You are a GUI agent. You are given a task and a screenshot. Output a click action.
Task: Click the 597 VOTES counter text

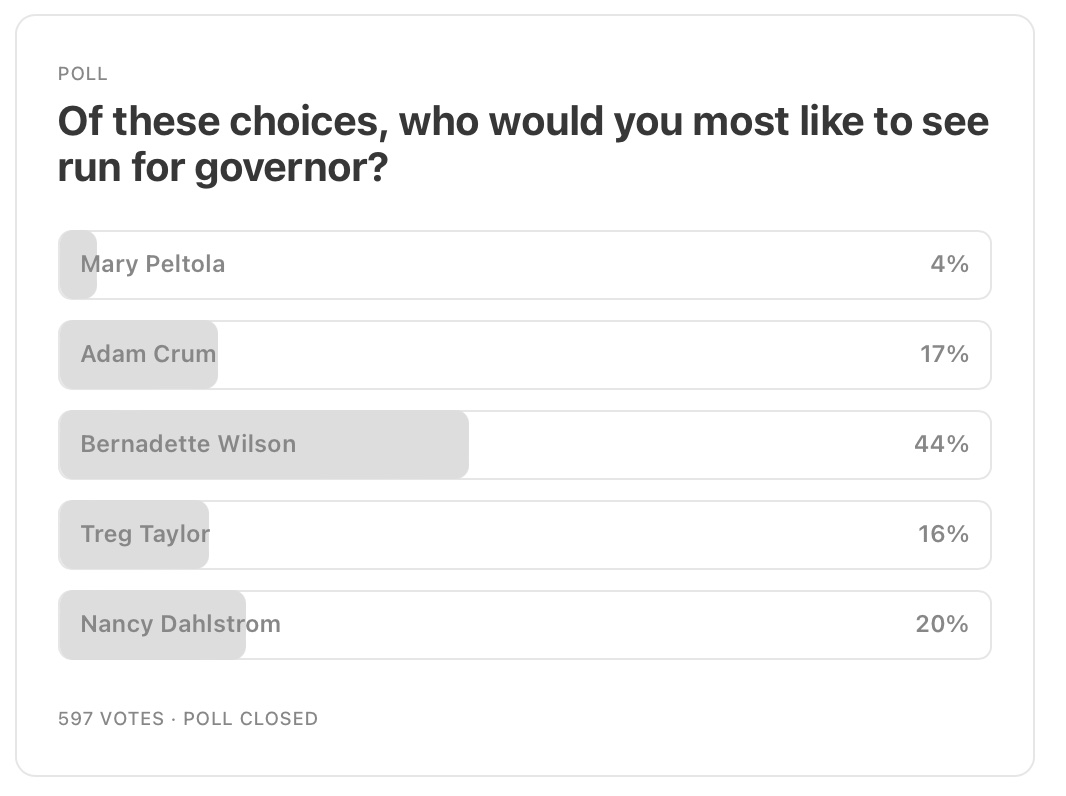[x=110, y=718]
